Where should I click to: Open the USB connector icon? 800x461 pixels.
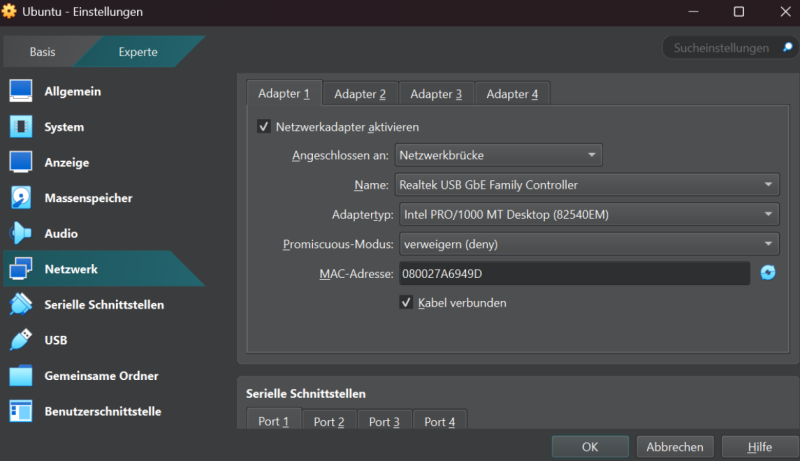[x=20, y=340]
